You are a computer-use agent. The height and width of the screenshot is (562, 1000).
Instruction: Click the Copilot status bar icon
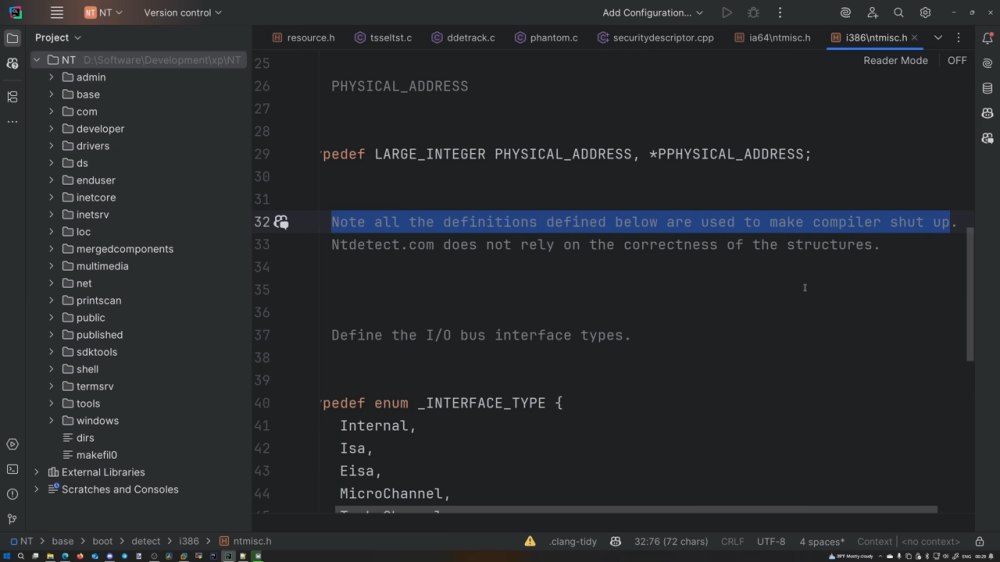(615, 542)
